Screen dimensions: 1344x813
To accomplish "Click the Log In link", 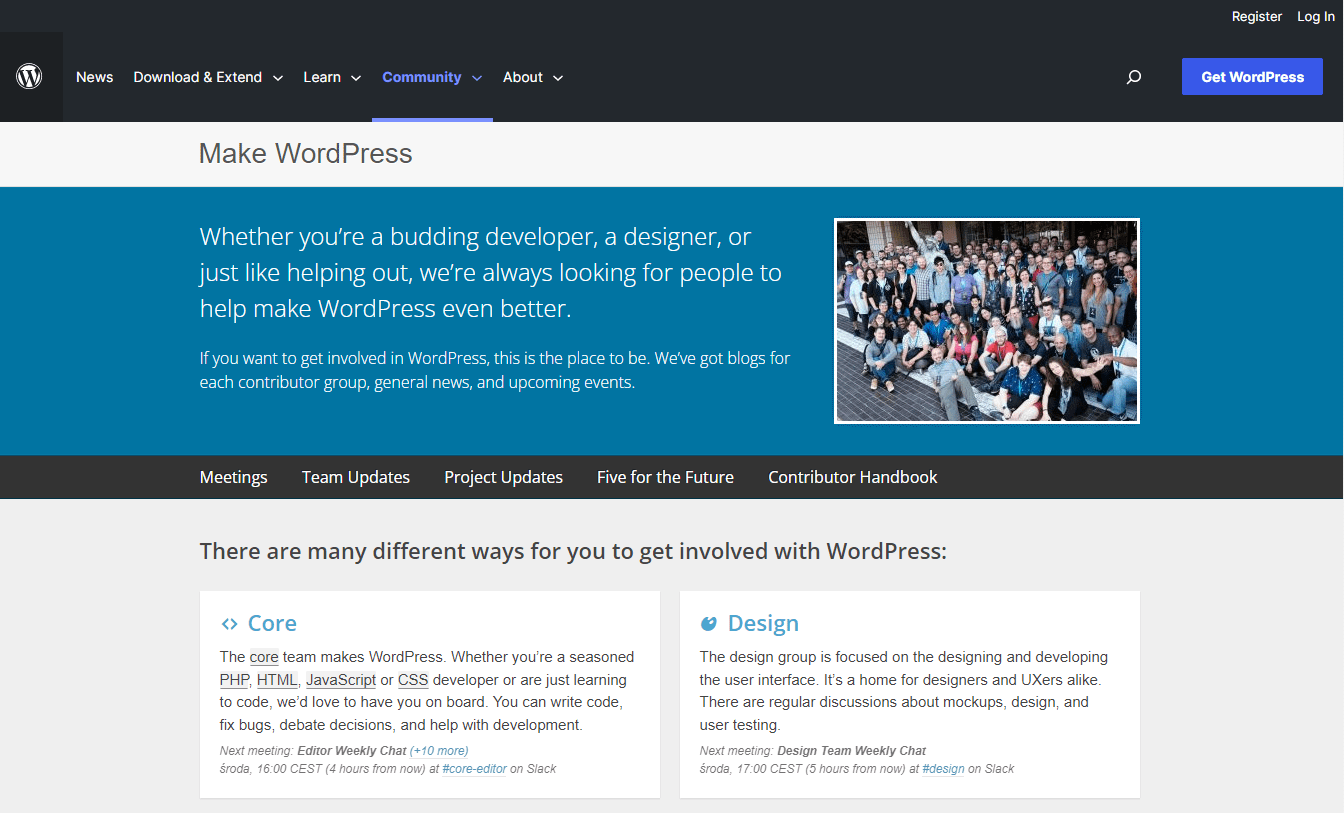I will [1315, 16].
